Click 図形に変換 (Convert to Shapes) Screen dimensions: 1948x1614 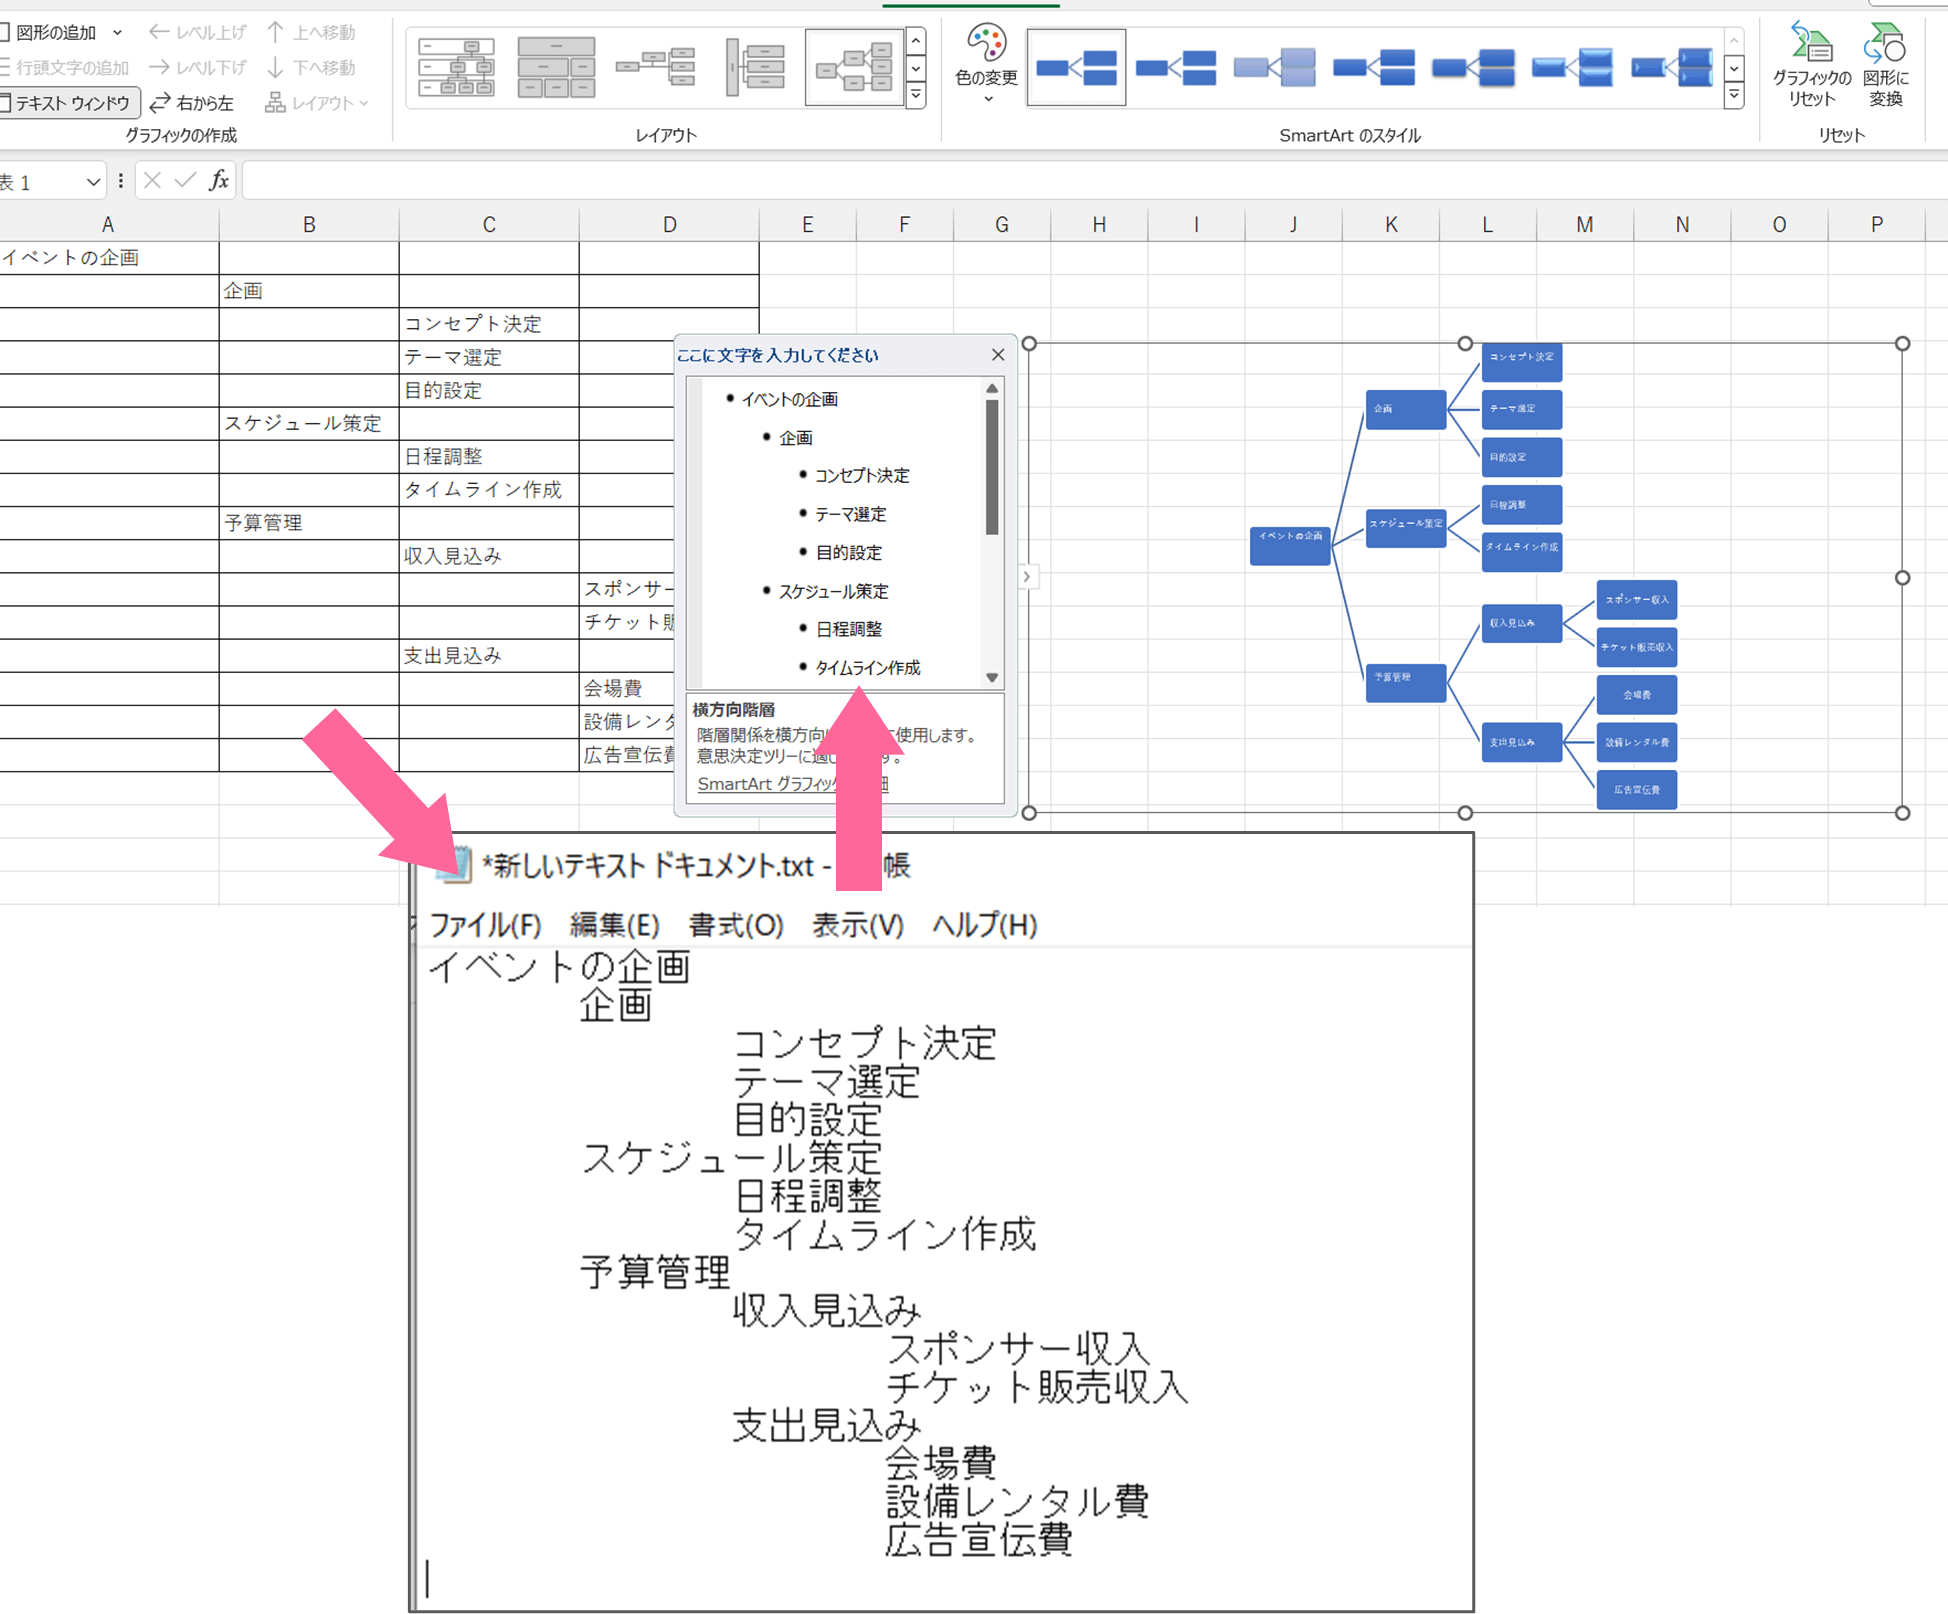(1885, 65)
